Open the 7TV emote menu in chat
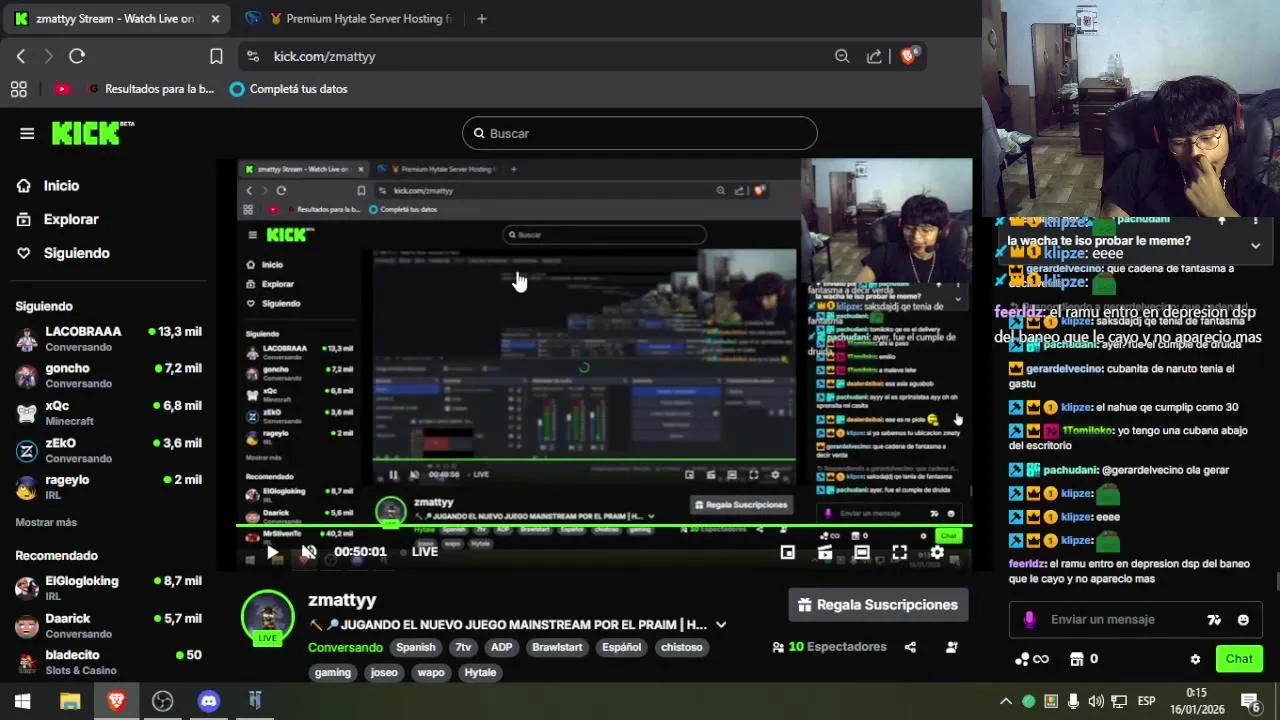Screen dimensions: 1280x720 [1214, 620]
